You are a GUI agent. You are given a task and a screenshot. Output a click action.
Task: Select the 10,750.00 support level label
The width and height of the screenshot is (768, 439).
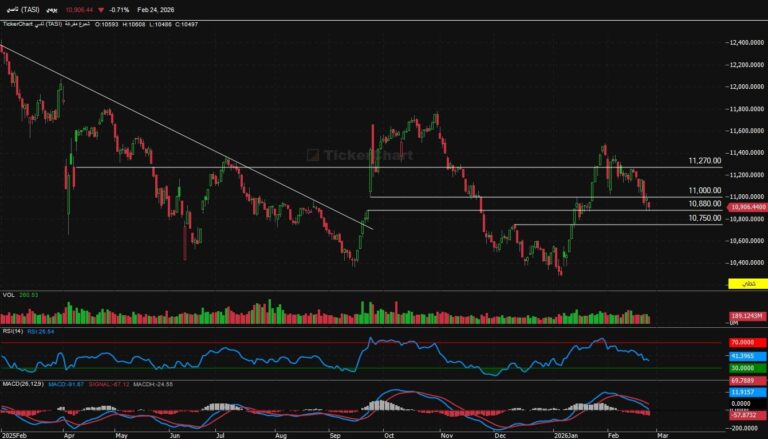(705, 217)
